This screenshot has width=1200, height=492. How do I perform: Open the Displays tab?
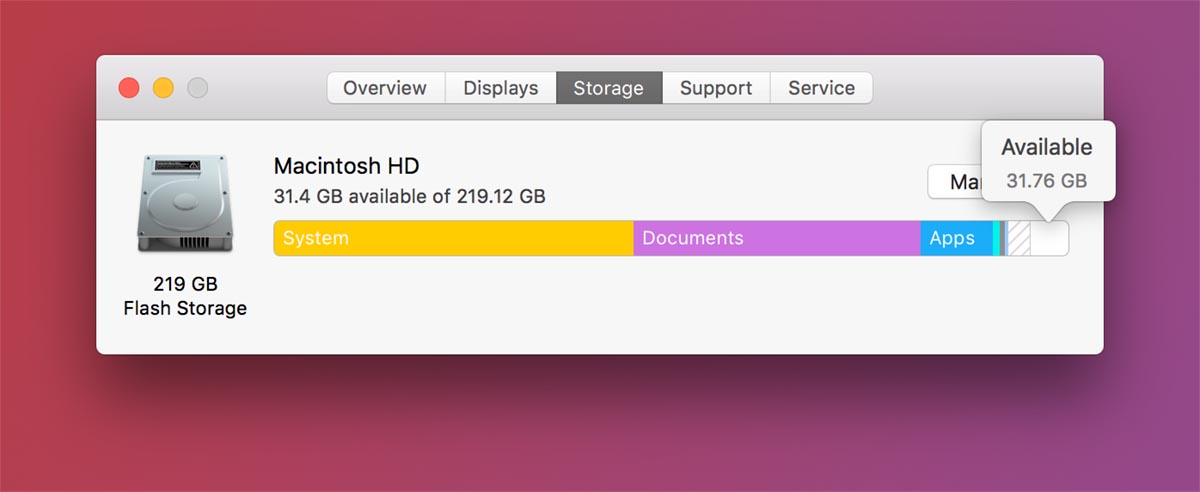[x=501, y=88]
